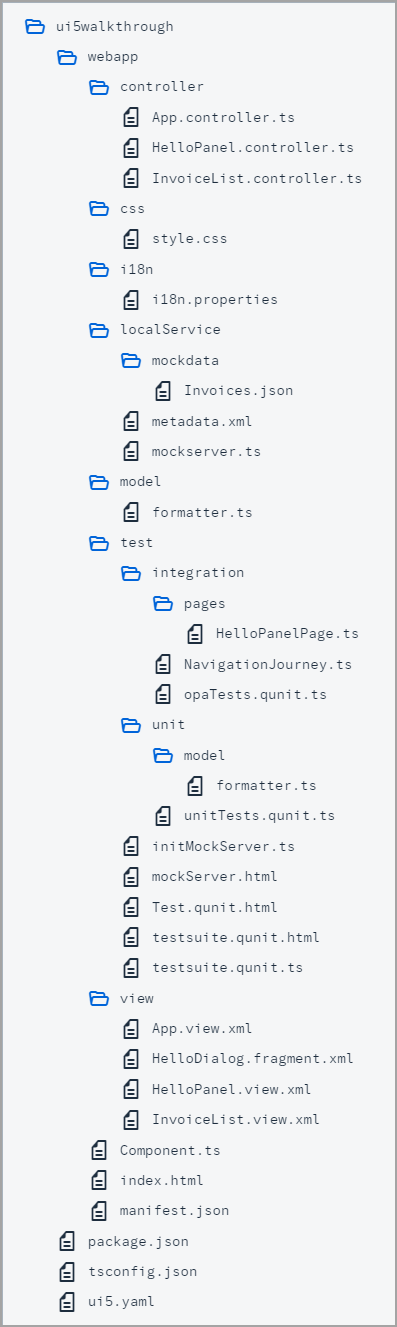397x1327 pixels.
Task: Collapse the webapp folder icon
Action: point(67,56)
